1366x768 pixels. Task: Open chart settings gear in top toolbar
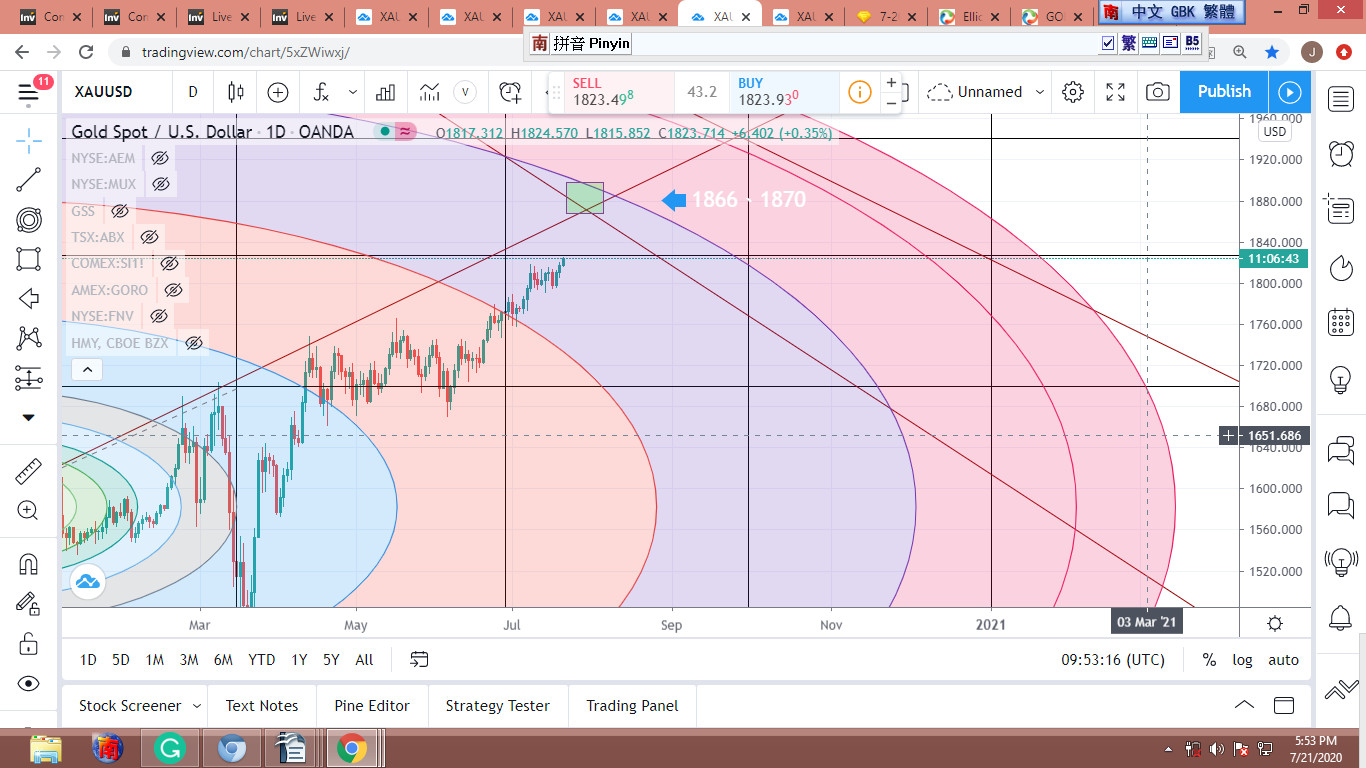1073,92
